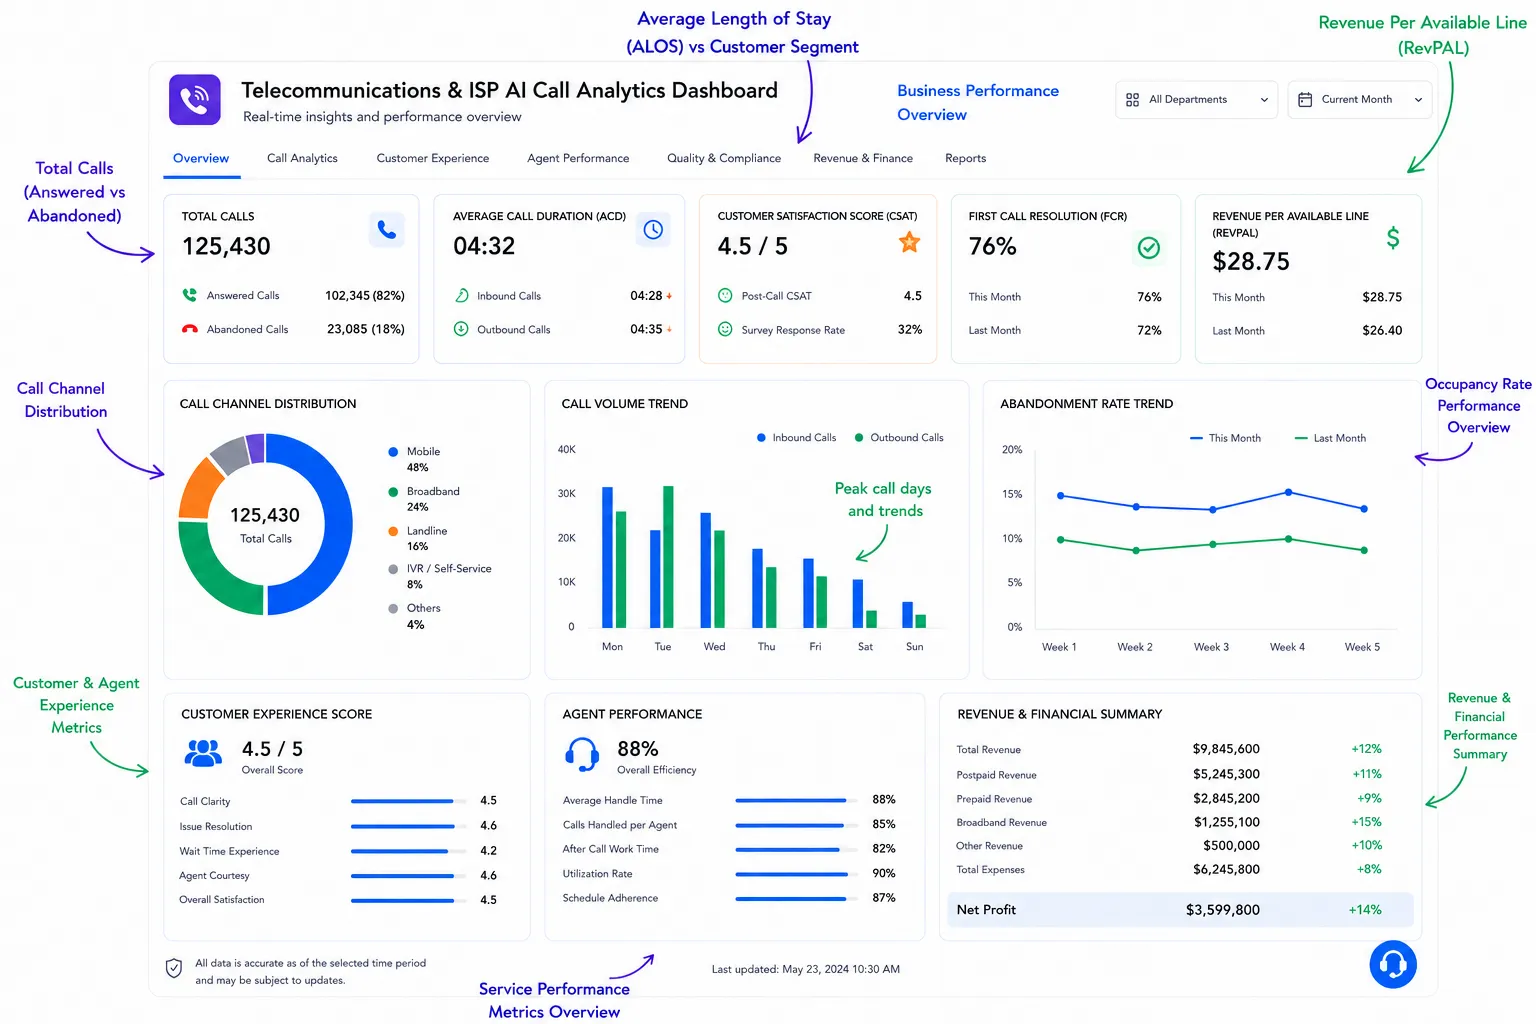
Task: Click the Prepaid Revenue $2,845,200 value
Action: (x=1226, y=798)
